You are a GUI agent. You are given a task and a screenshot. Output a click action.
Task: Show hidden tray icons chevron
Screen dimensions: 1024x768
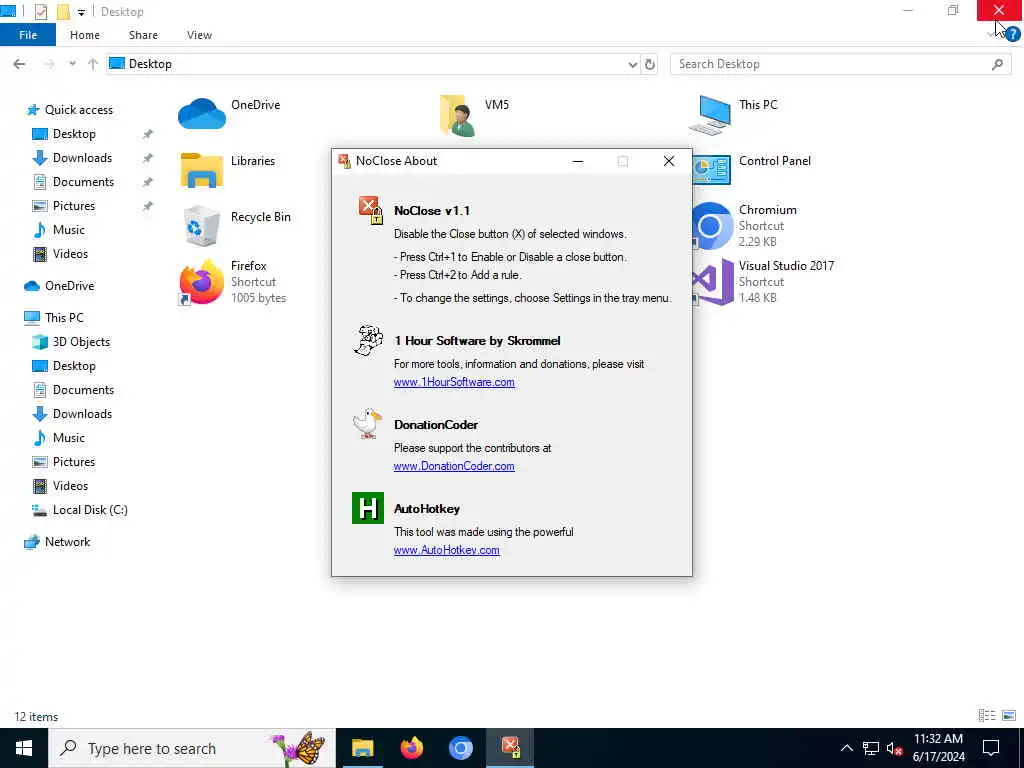846,748
